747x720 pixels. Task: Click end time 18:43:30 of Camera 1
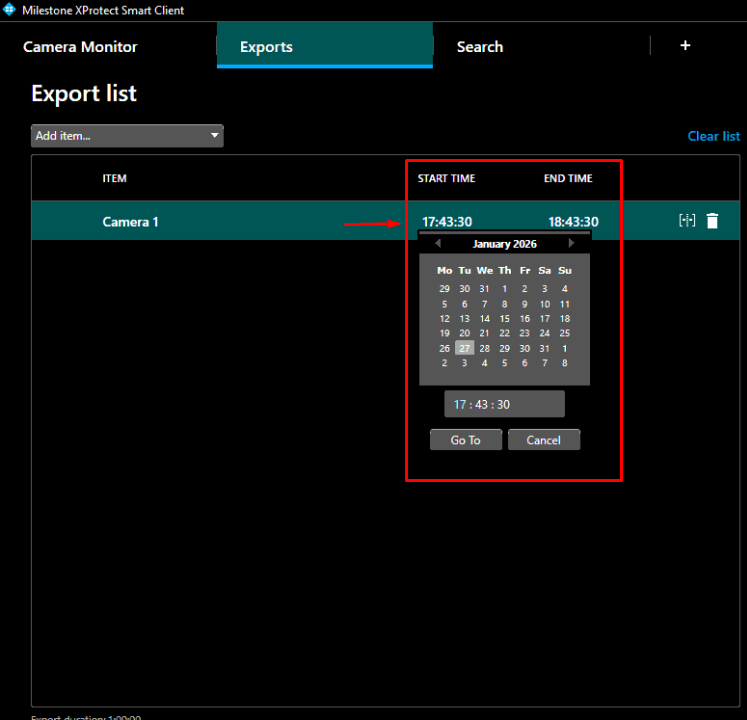pyautogui.click(x=573, y=222)
